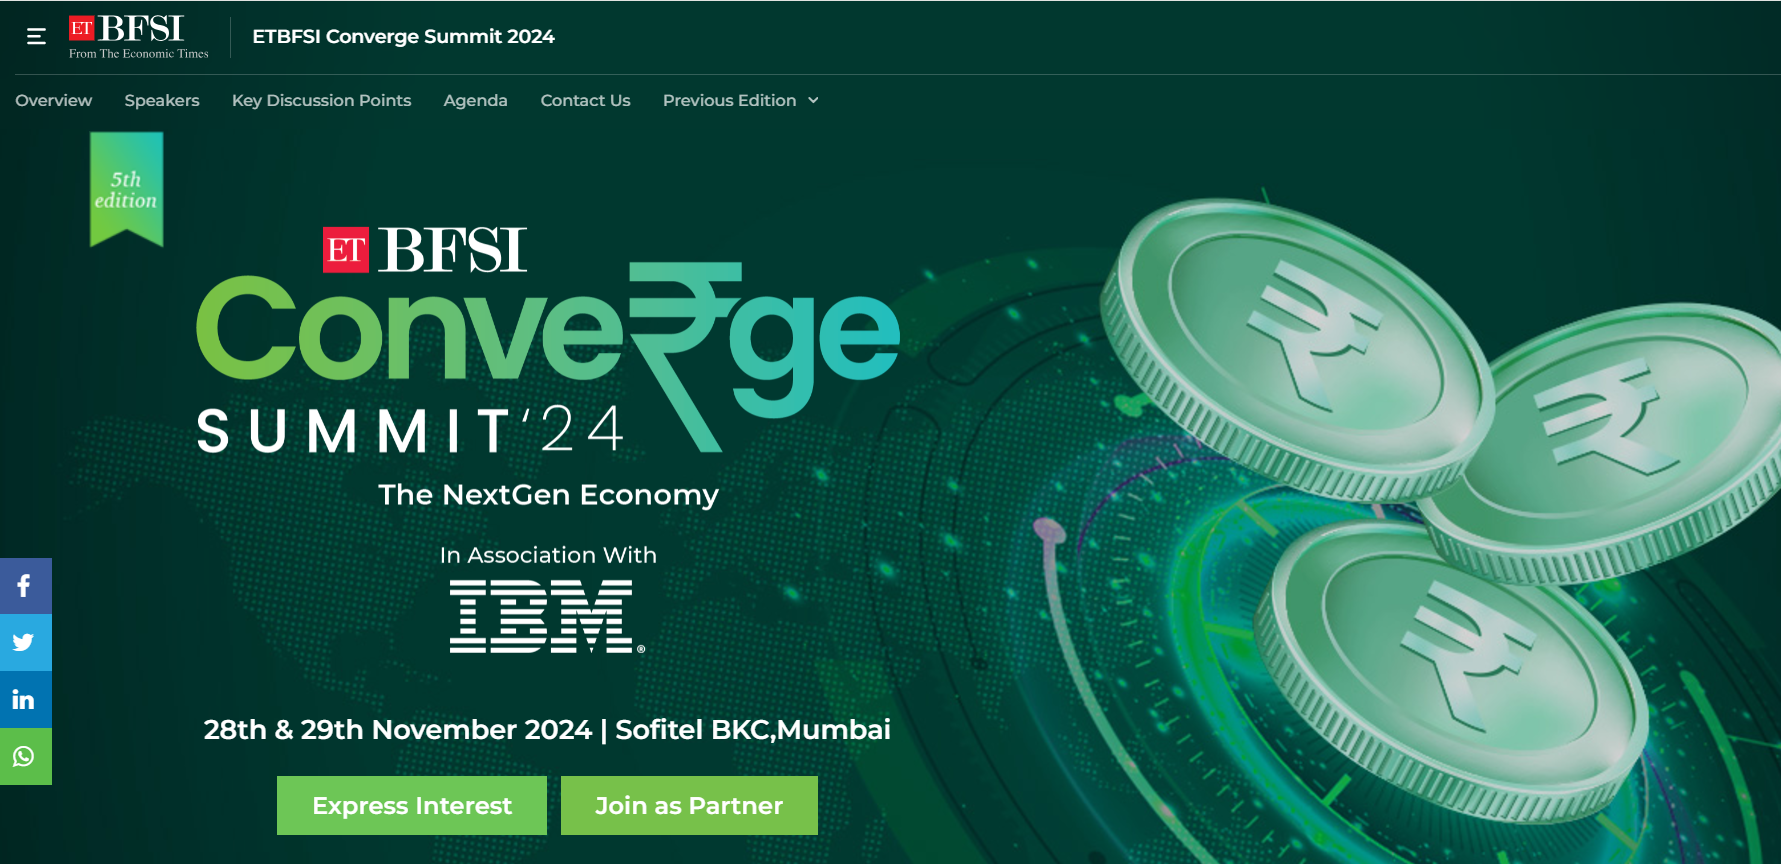Go to the Overview section
Viewport: 1781px width, 864px height.
[x=53, y=100]
